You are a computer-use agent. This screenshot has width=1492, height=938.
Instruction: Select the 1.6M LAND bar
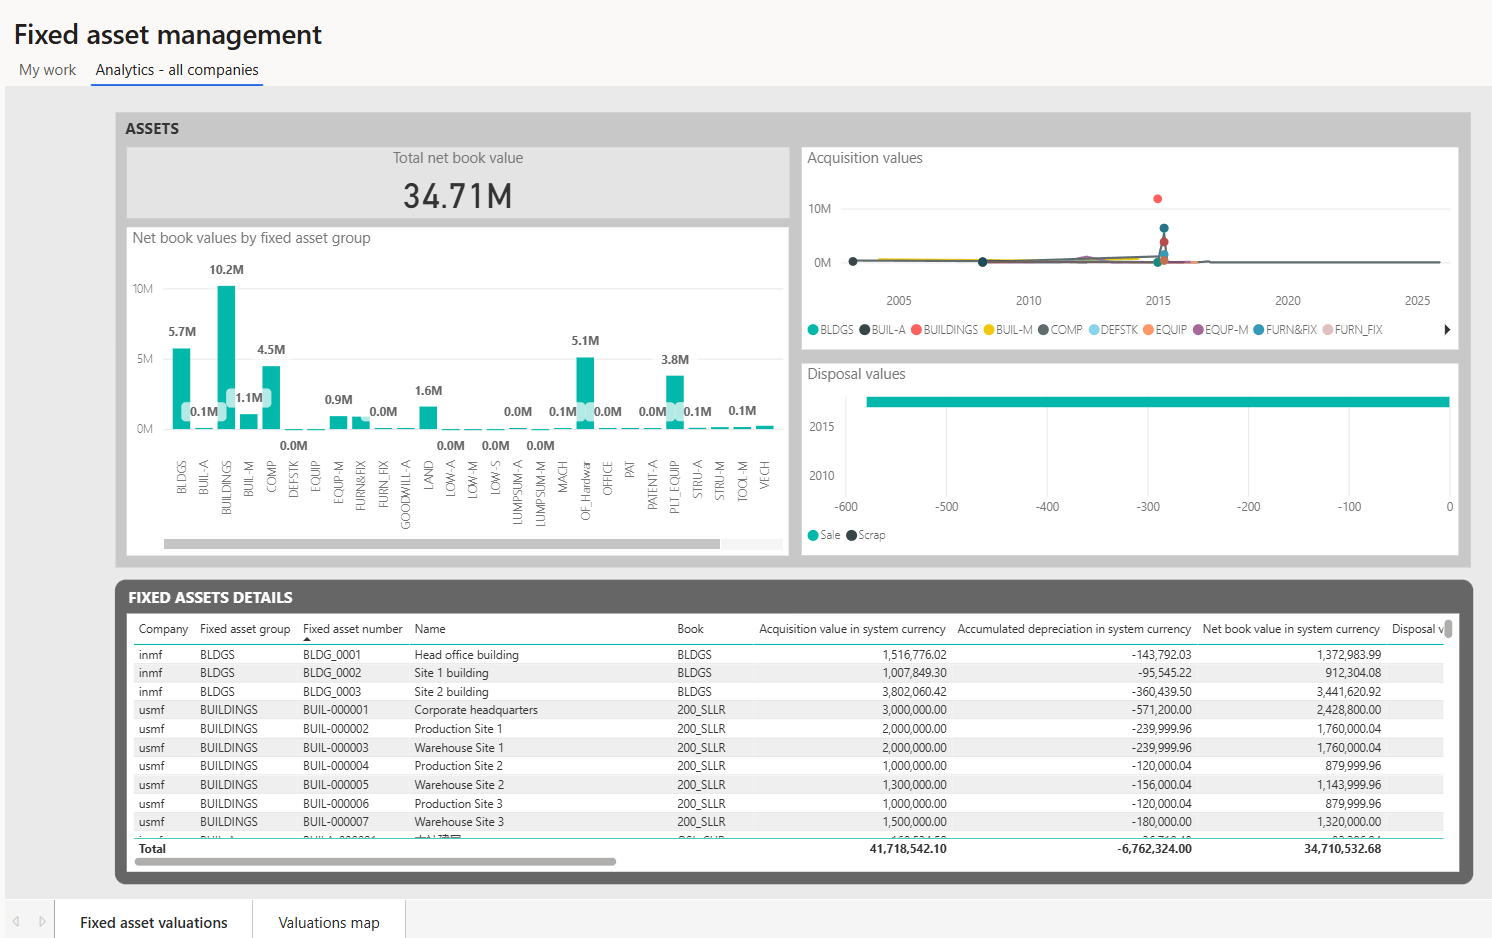[428, 418]
